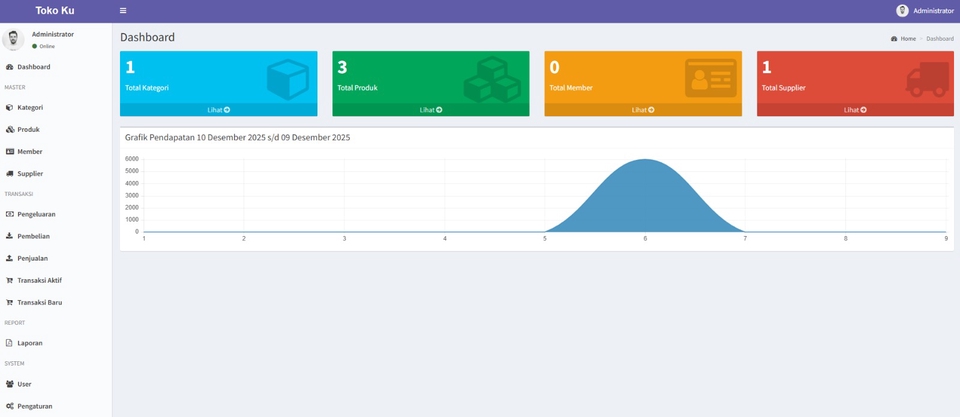Open the Administrator user dropdown in header
Image resolution: width=960 pixels, height=417 pixels.
click(x=925, y=11)
